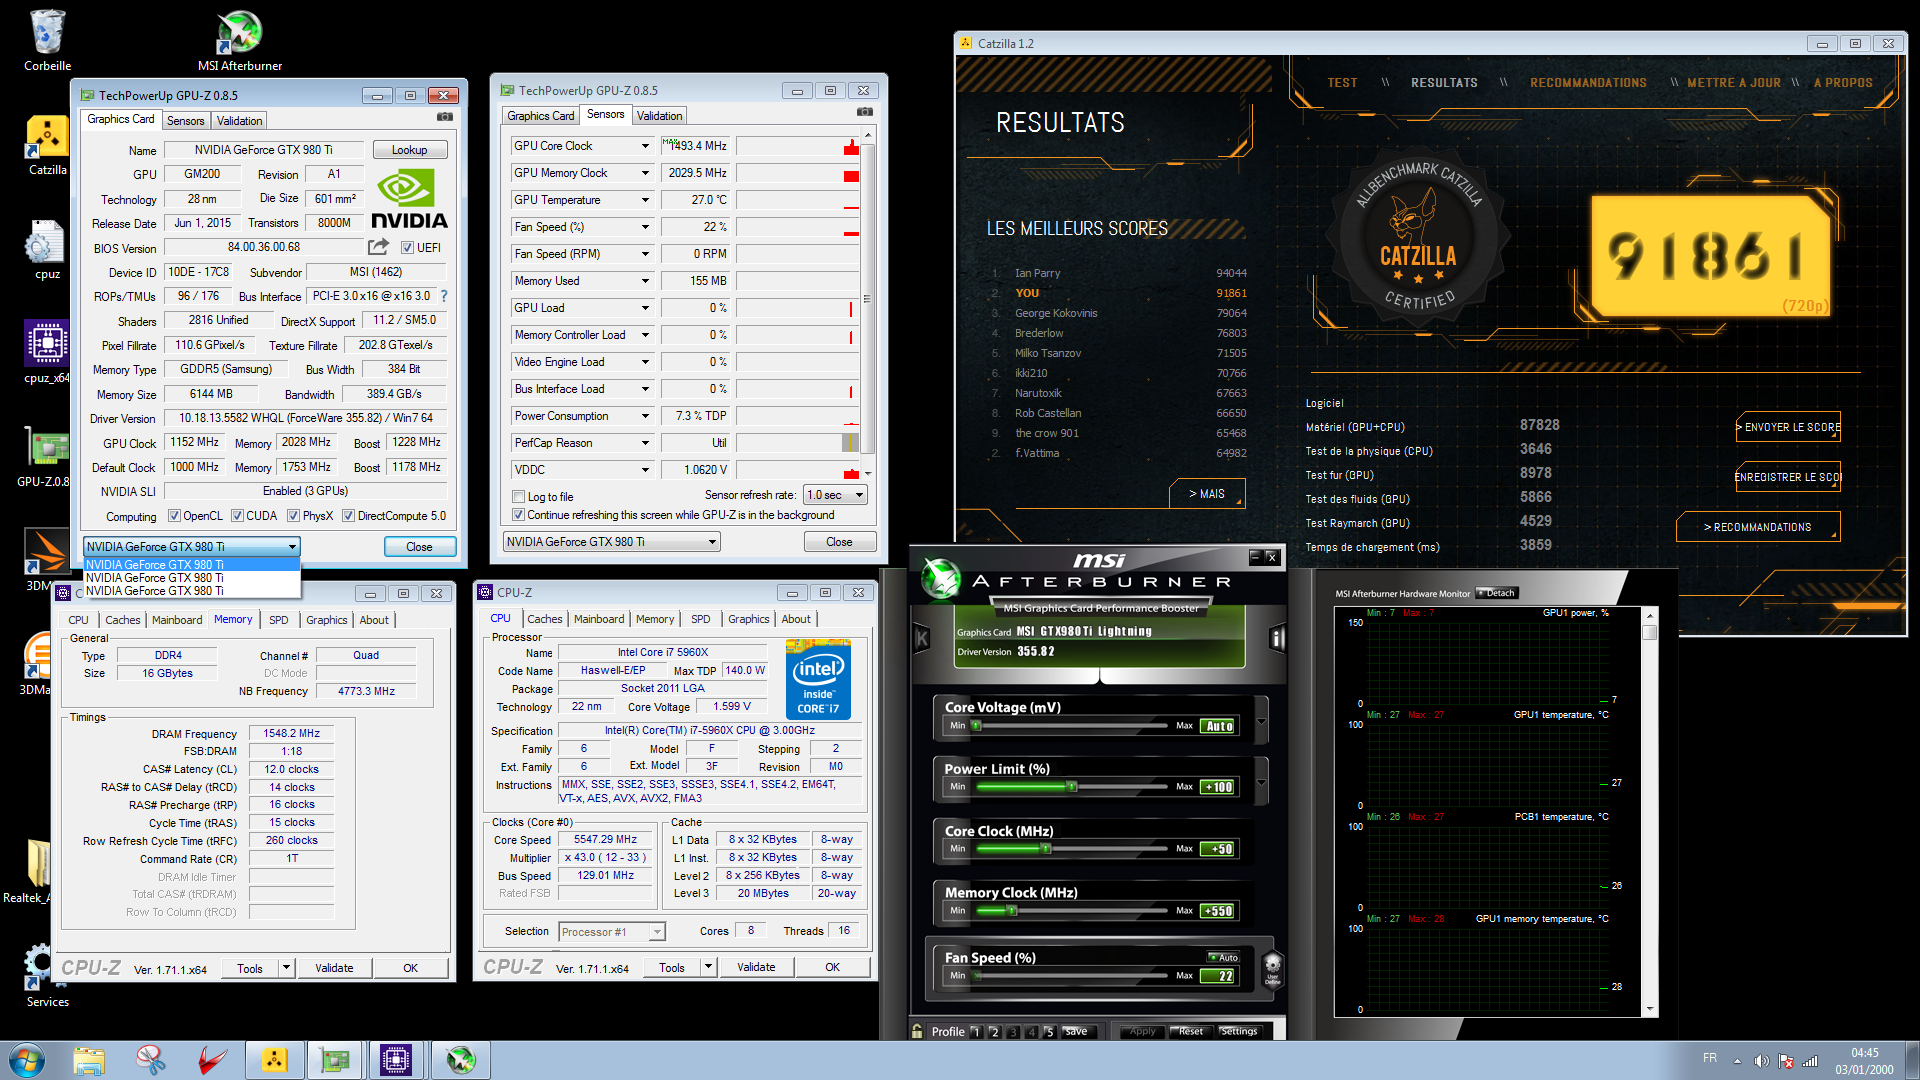Open the cpuz desktop icon
Image resolution: width=1920 pixels, height=1080 pixels.
(x=47, y=250)
